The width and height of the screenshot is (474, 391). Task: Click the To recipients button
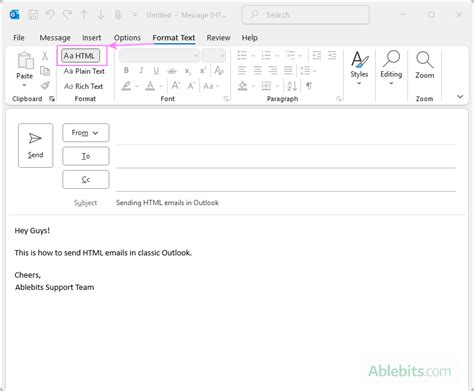click(86, 156)
